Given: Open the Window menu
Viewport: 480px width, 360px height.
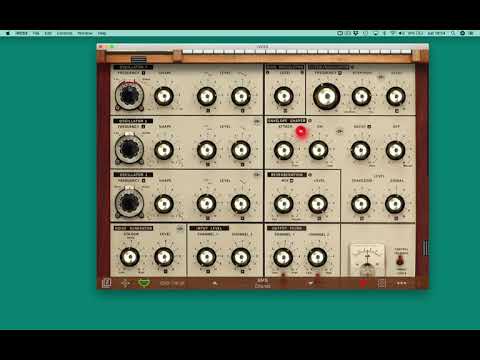Looking at the screenshot, I should point(85,33).
